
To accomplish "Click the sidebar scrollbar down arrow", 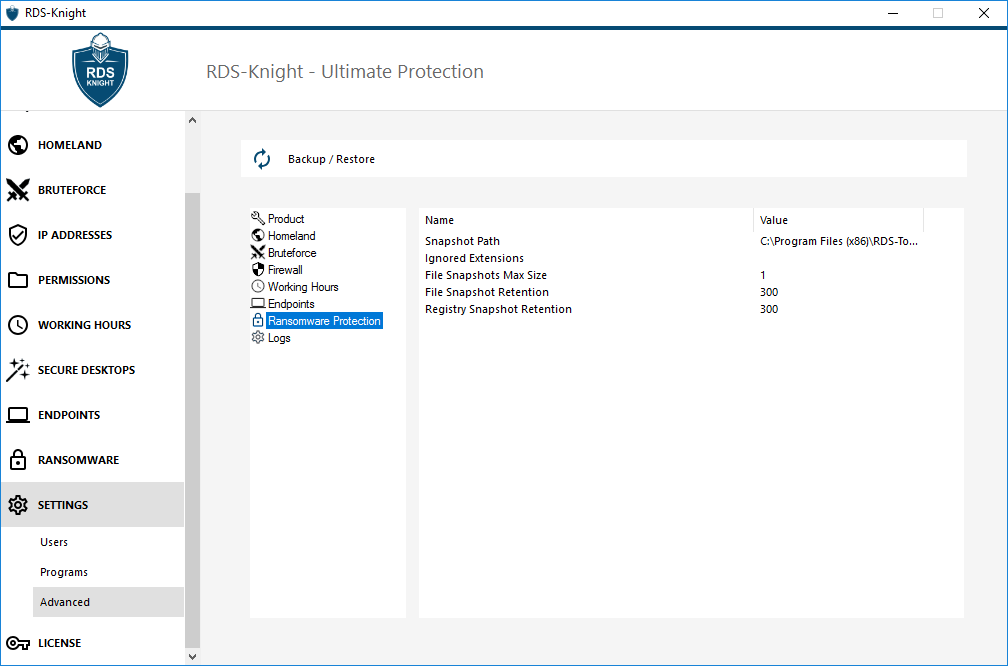I will (x=192, y=656).
